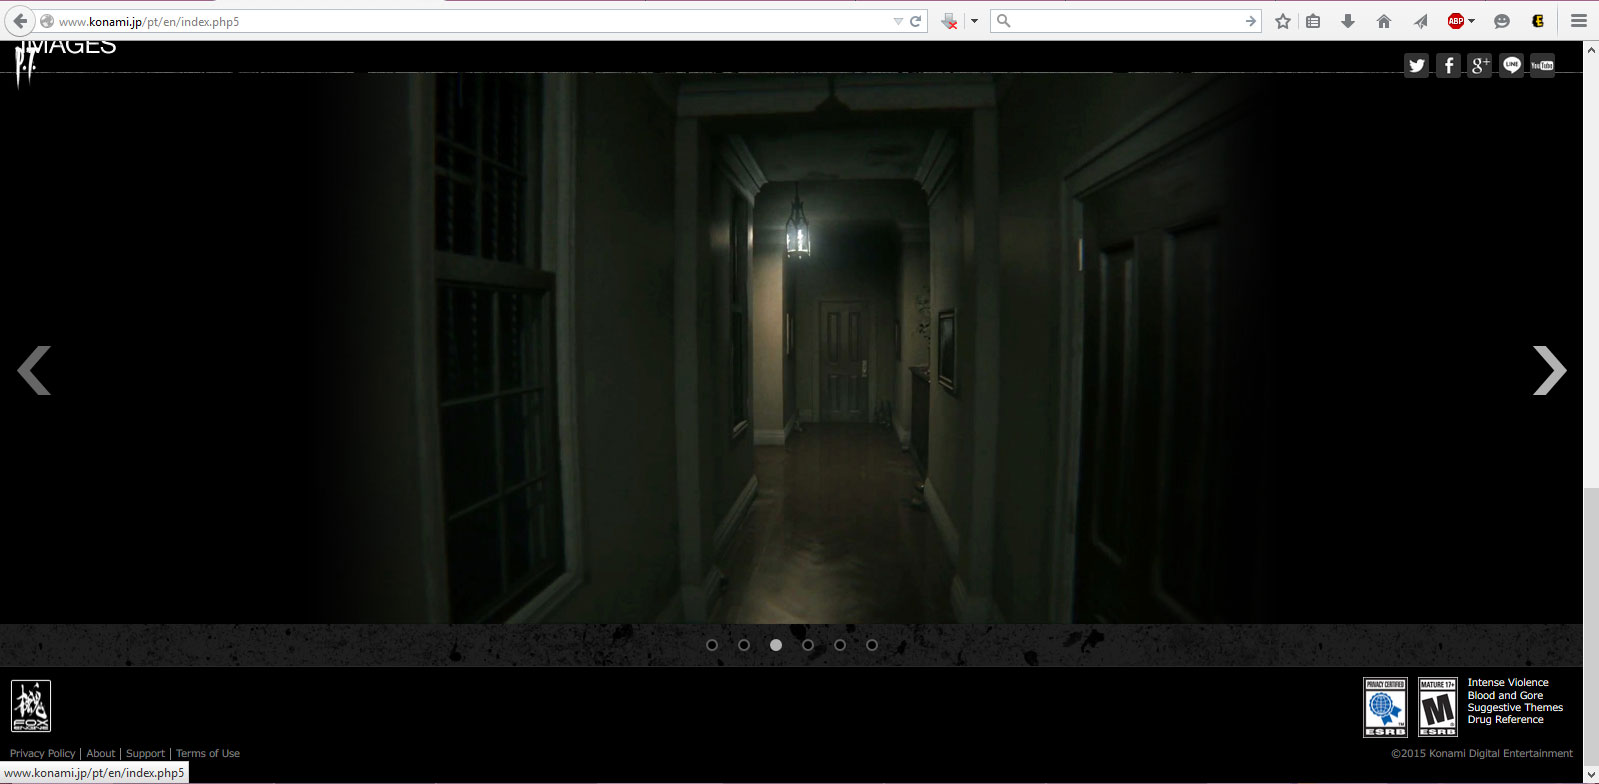Click the hallway screenshot image
Viewport: 1599px width, 784px height.
(x=790, y=348)
